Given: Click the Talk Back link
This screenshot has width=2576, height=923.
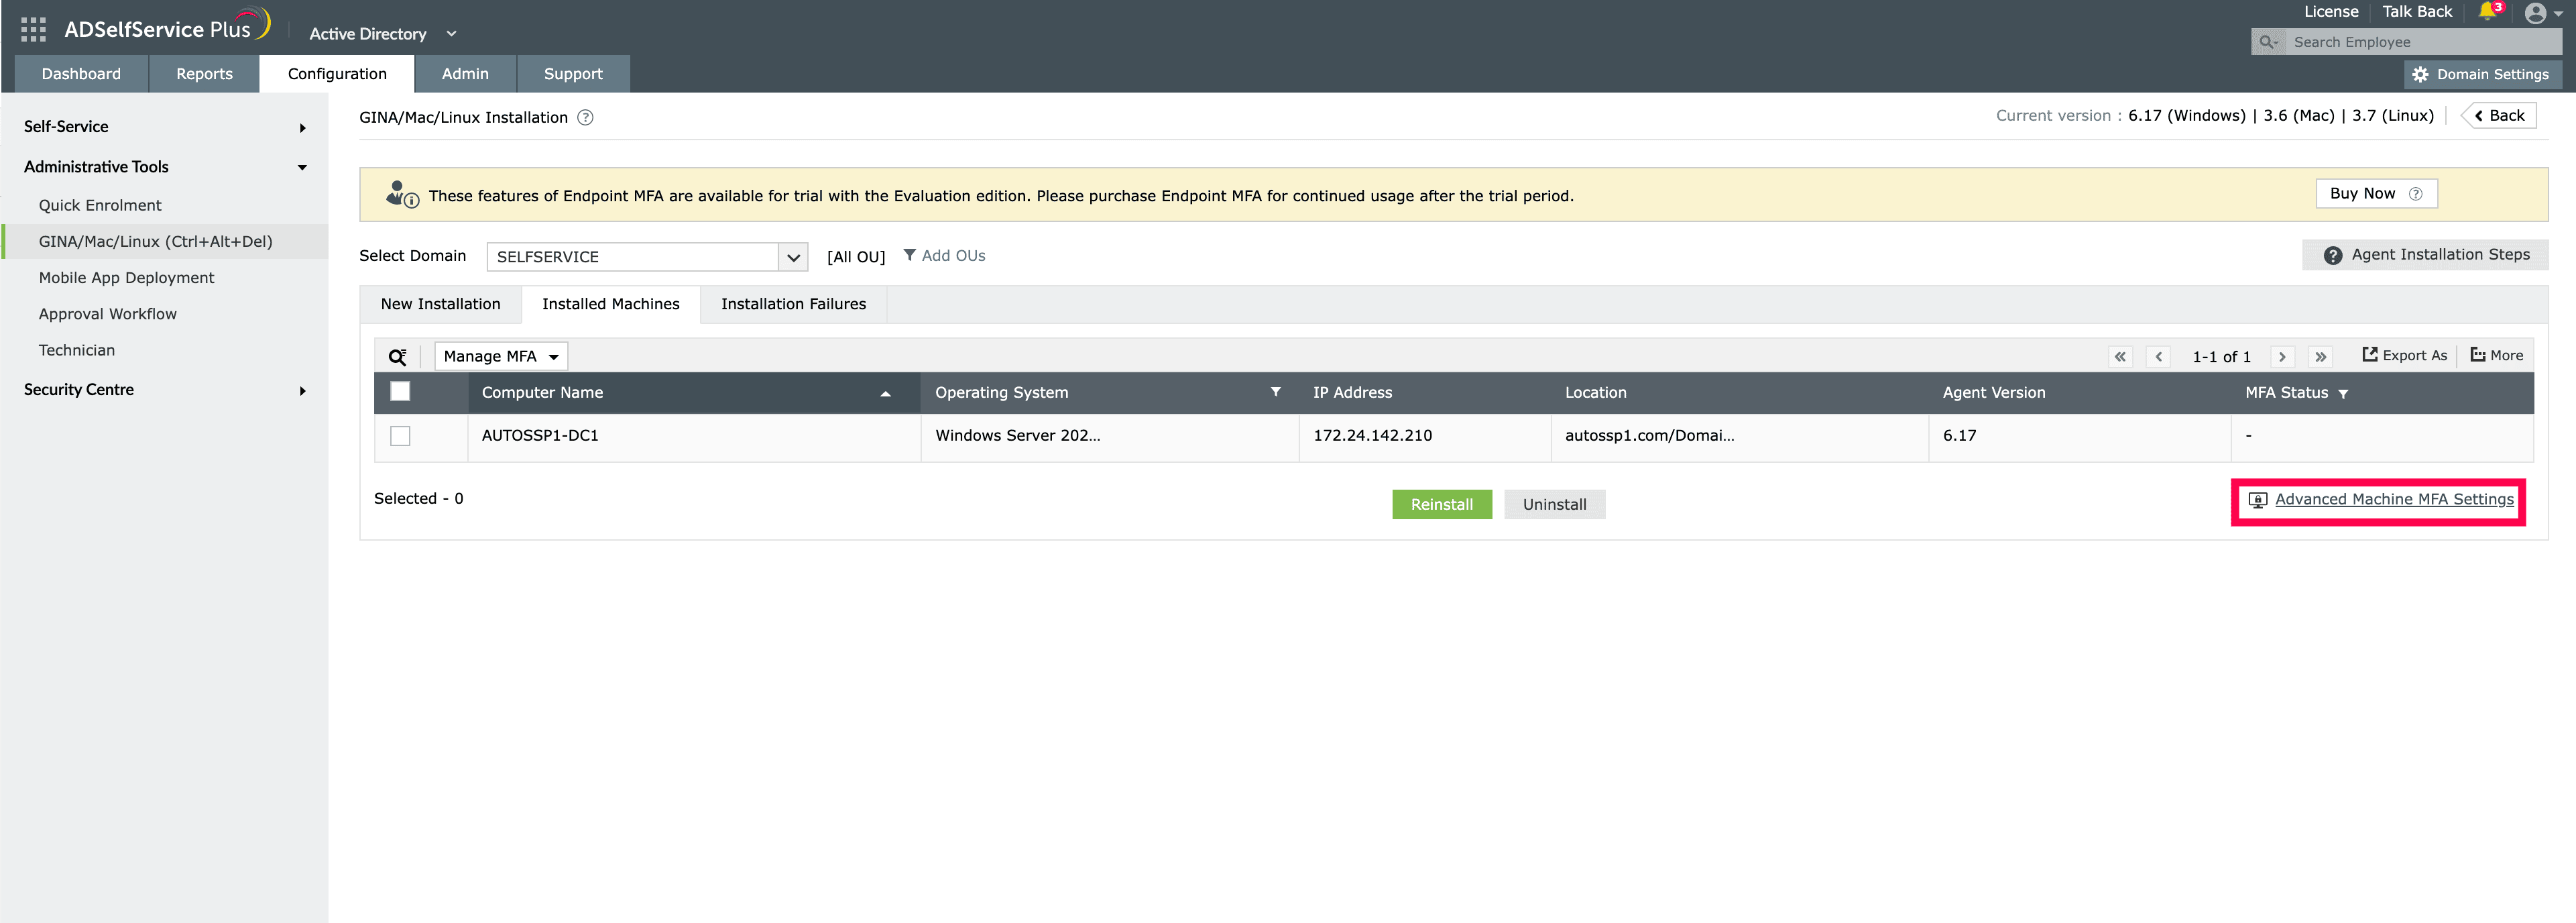Looking at the screenshot, I should coord(2417,12).
